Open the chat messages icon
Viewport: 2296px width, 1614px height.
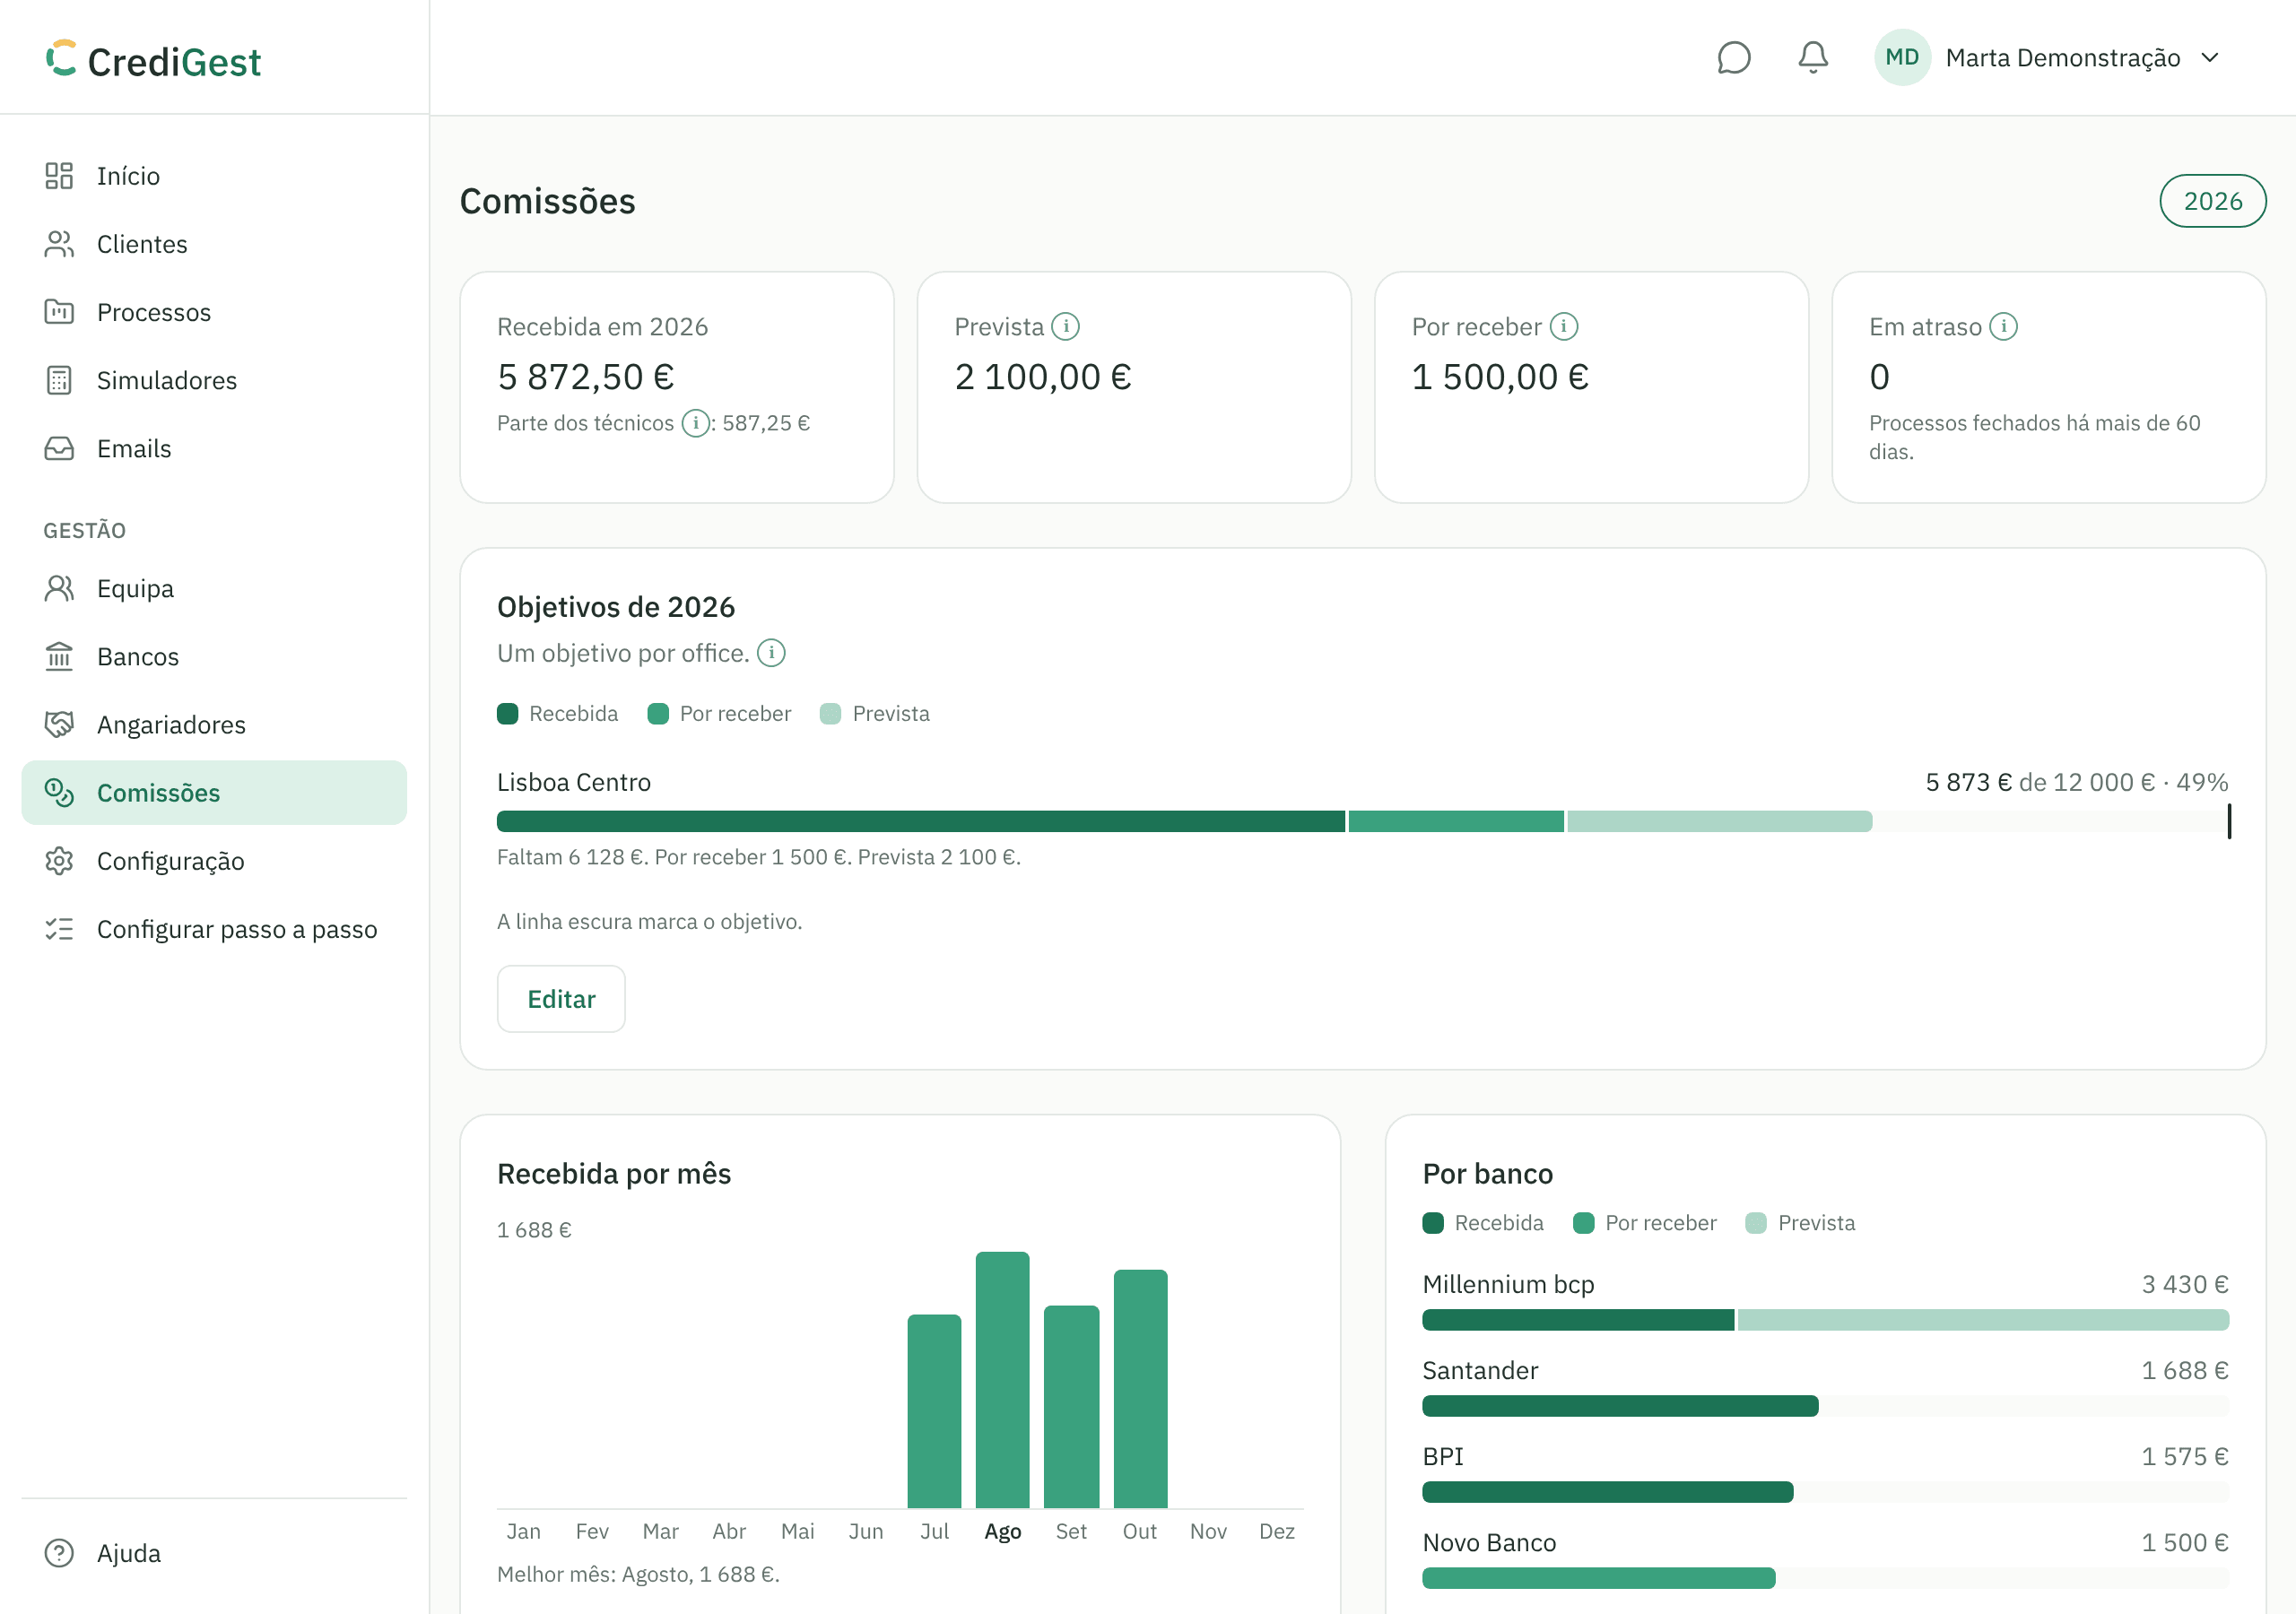click(1733, 58)
